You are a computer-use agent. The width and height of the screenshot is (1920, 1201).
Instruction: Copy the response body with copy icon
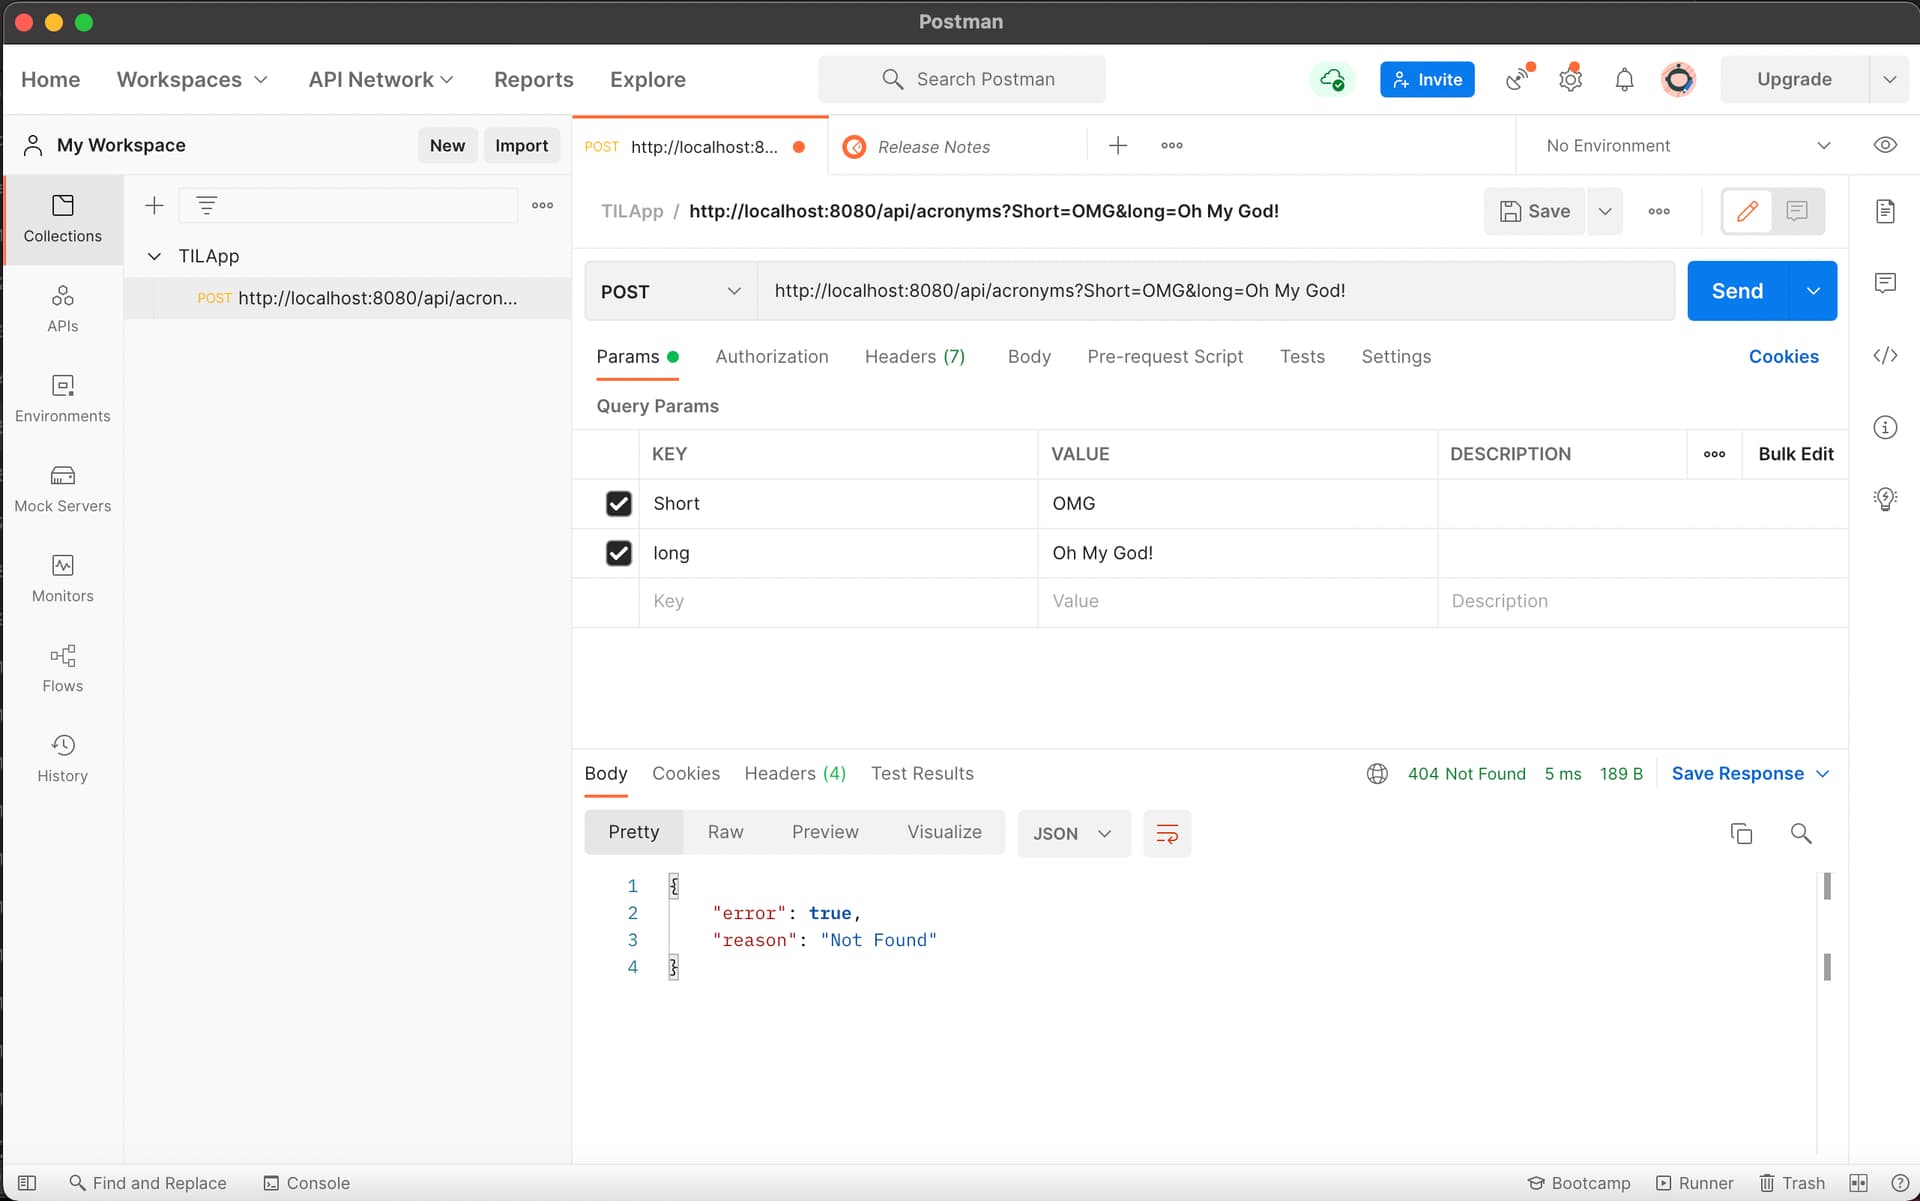point(1741,833)
